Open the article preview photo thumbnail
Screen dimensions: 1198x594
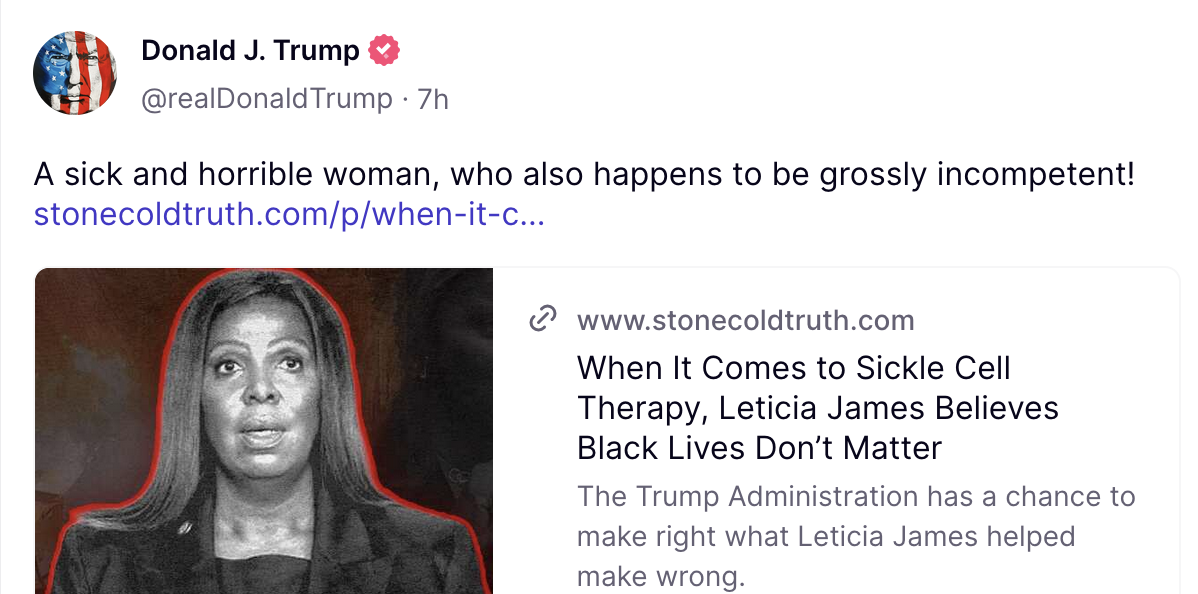(264, 431)
